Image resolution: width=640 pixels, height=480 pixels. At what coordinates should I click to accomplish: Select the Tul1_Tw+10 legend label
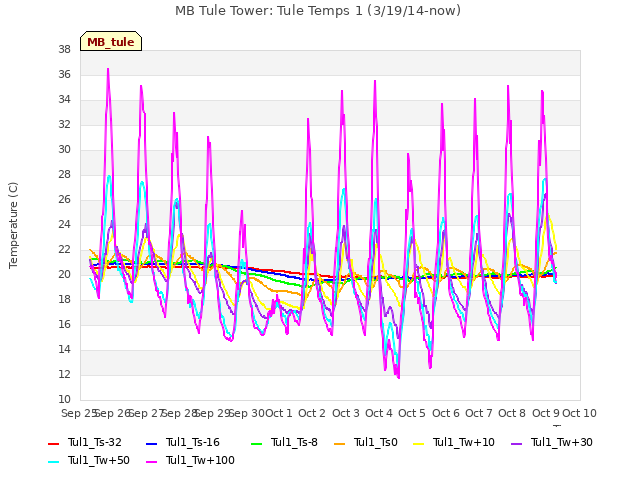[x=464, y=442]
